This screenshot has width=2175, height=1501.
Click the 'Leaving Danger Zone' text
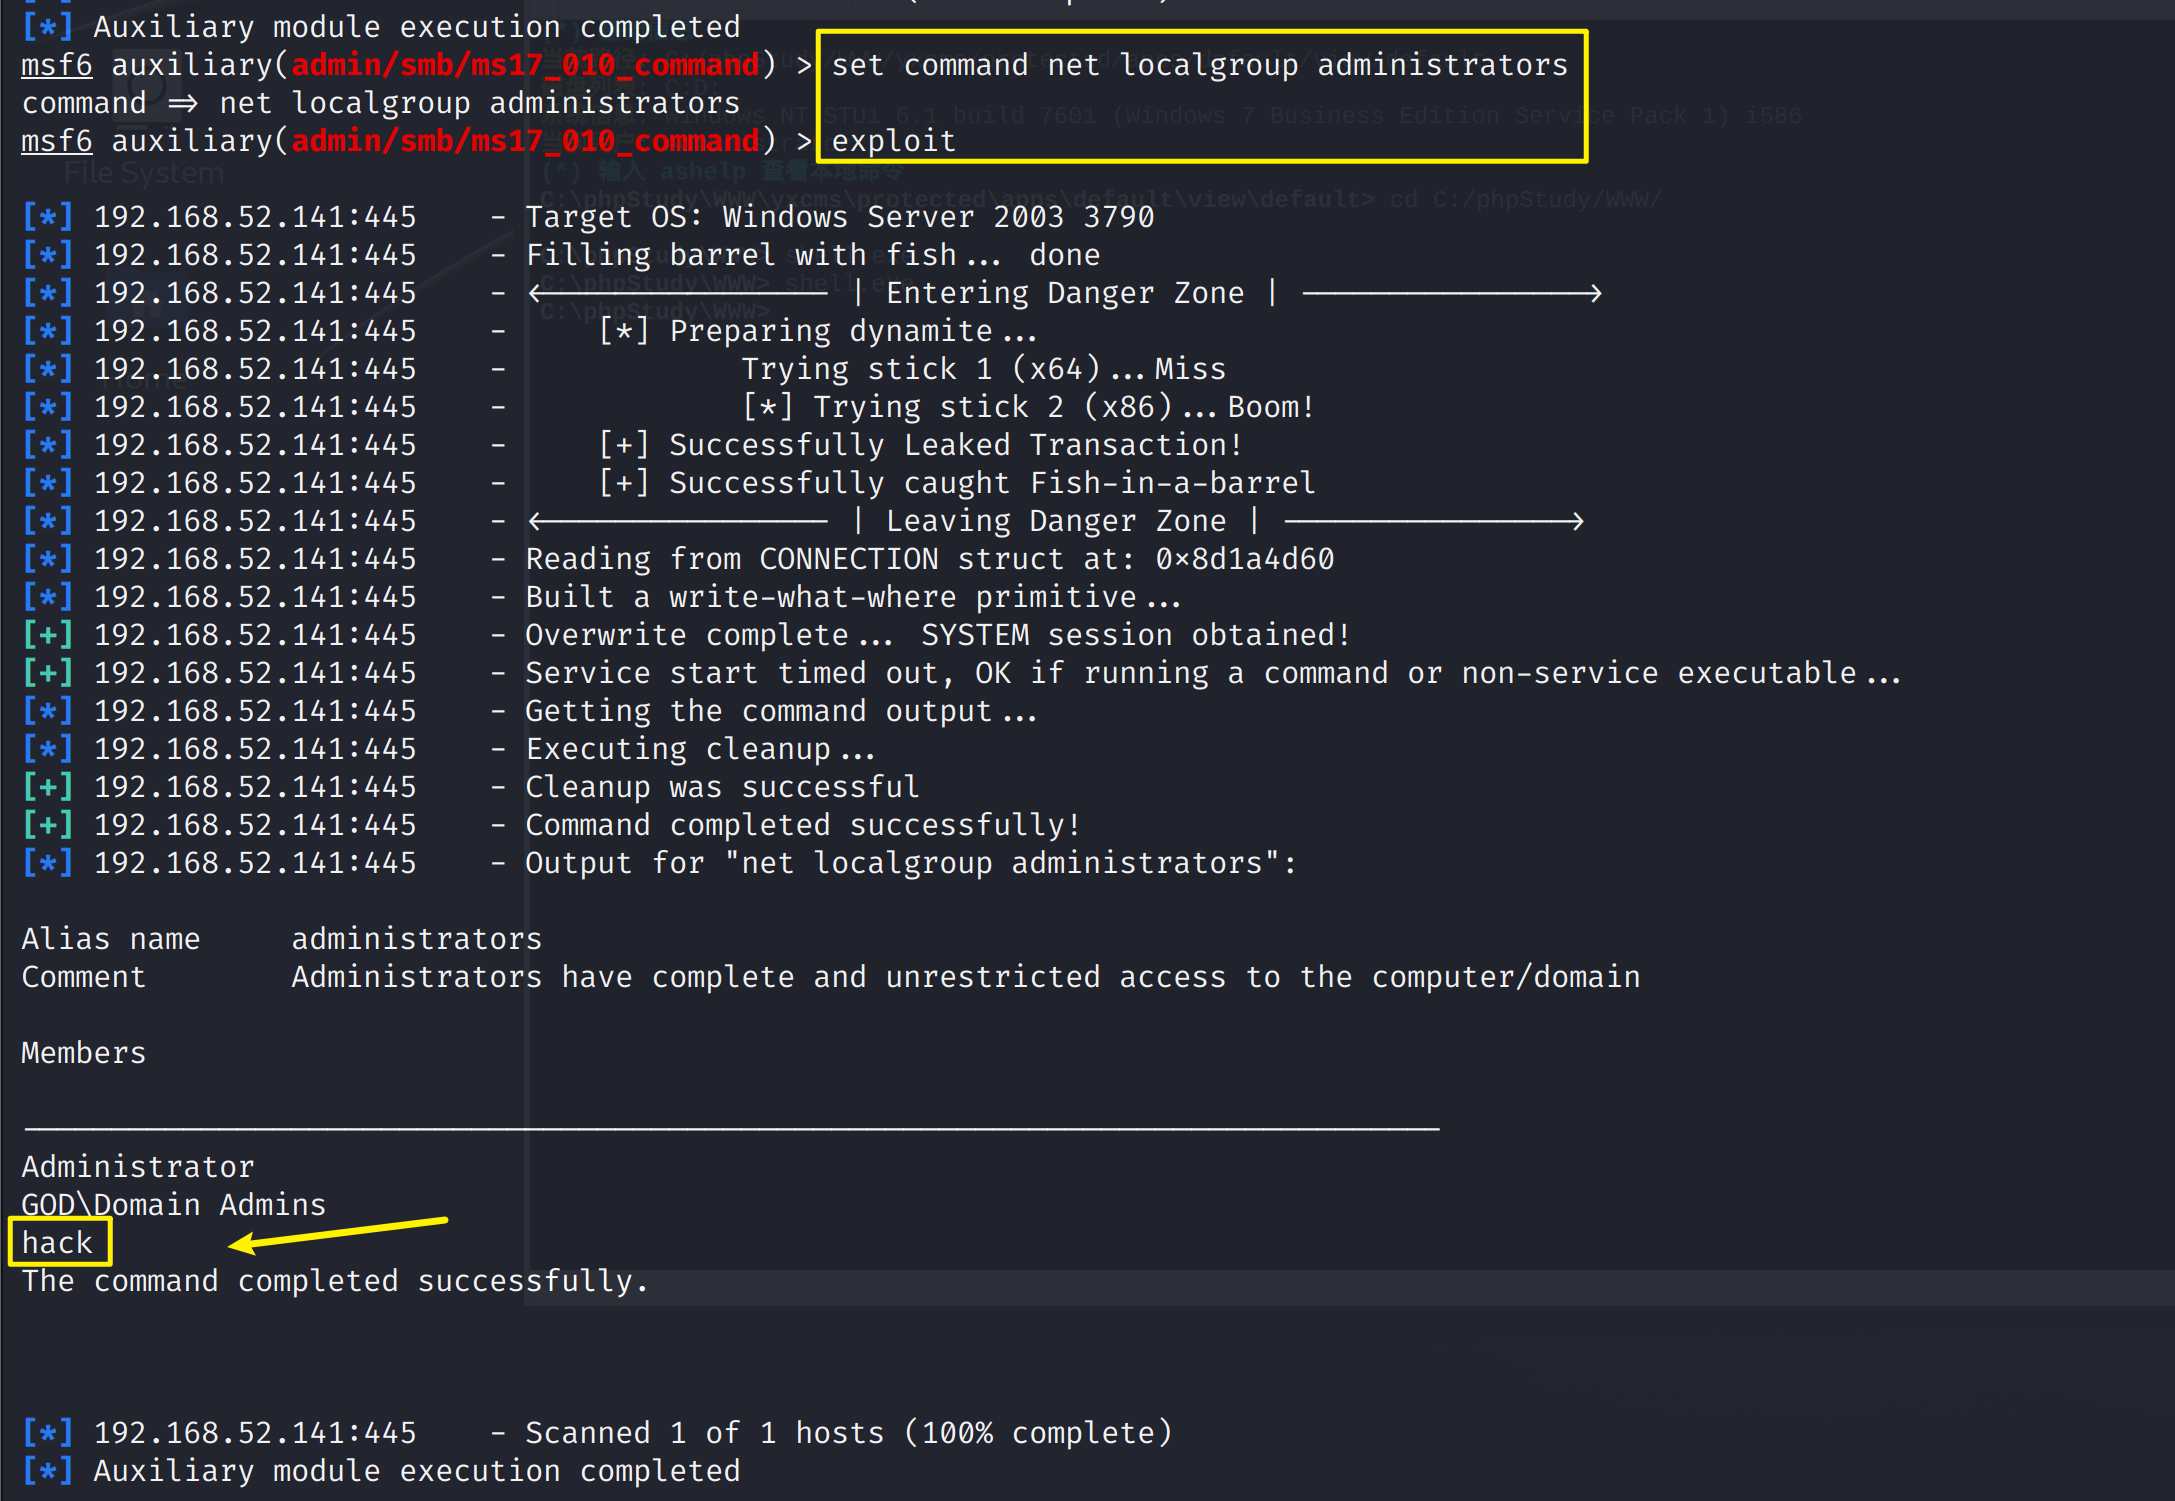point(1056,521)
